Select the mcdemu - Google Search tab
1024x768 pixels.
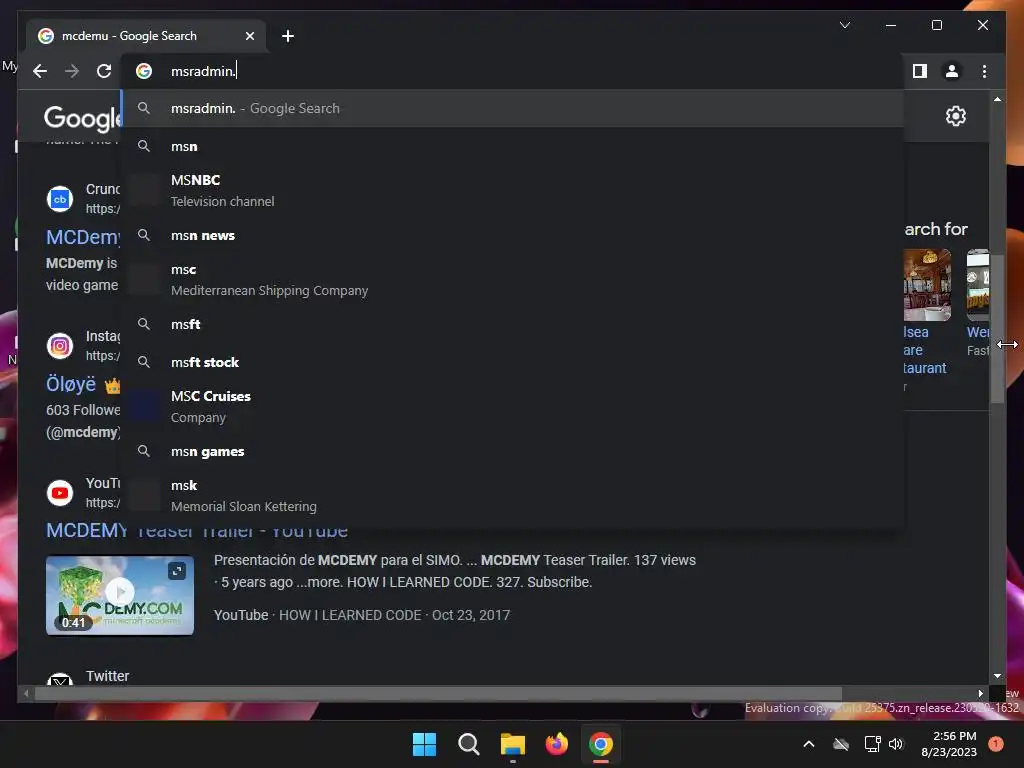pyautogui.click(x=146, y=36)
